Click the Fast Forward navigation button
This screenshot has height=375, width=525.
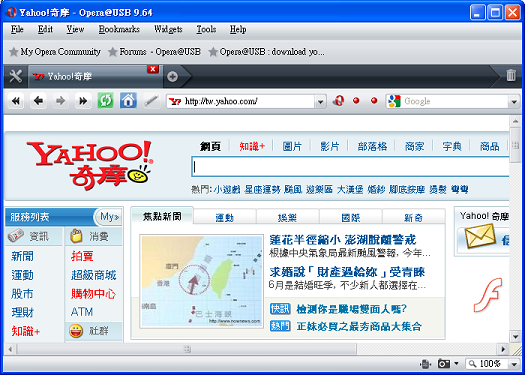tap(83, 101)
